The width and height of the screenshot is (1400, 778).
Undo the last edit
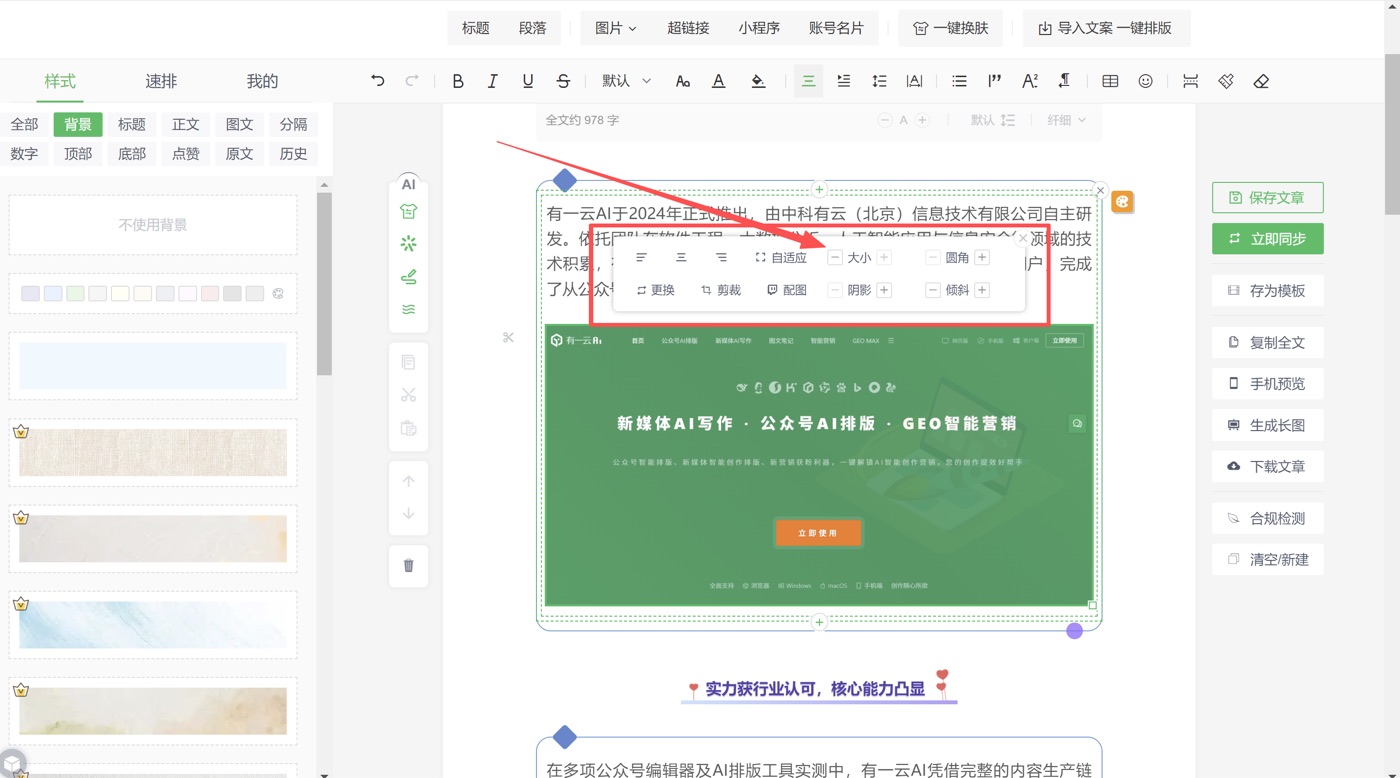click(x=377, y=81)
